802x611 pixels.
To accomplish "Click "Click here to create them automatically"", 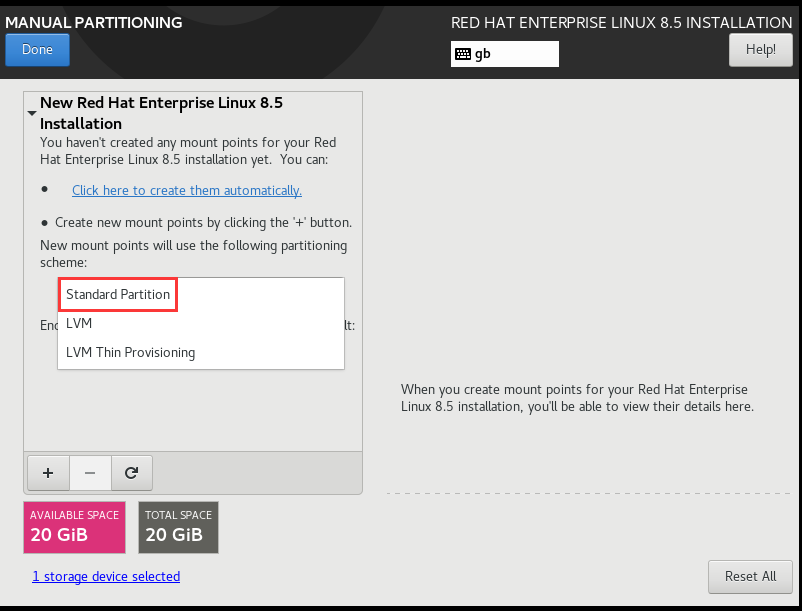I will tap(186, 190).
